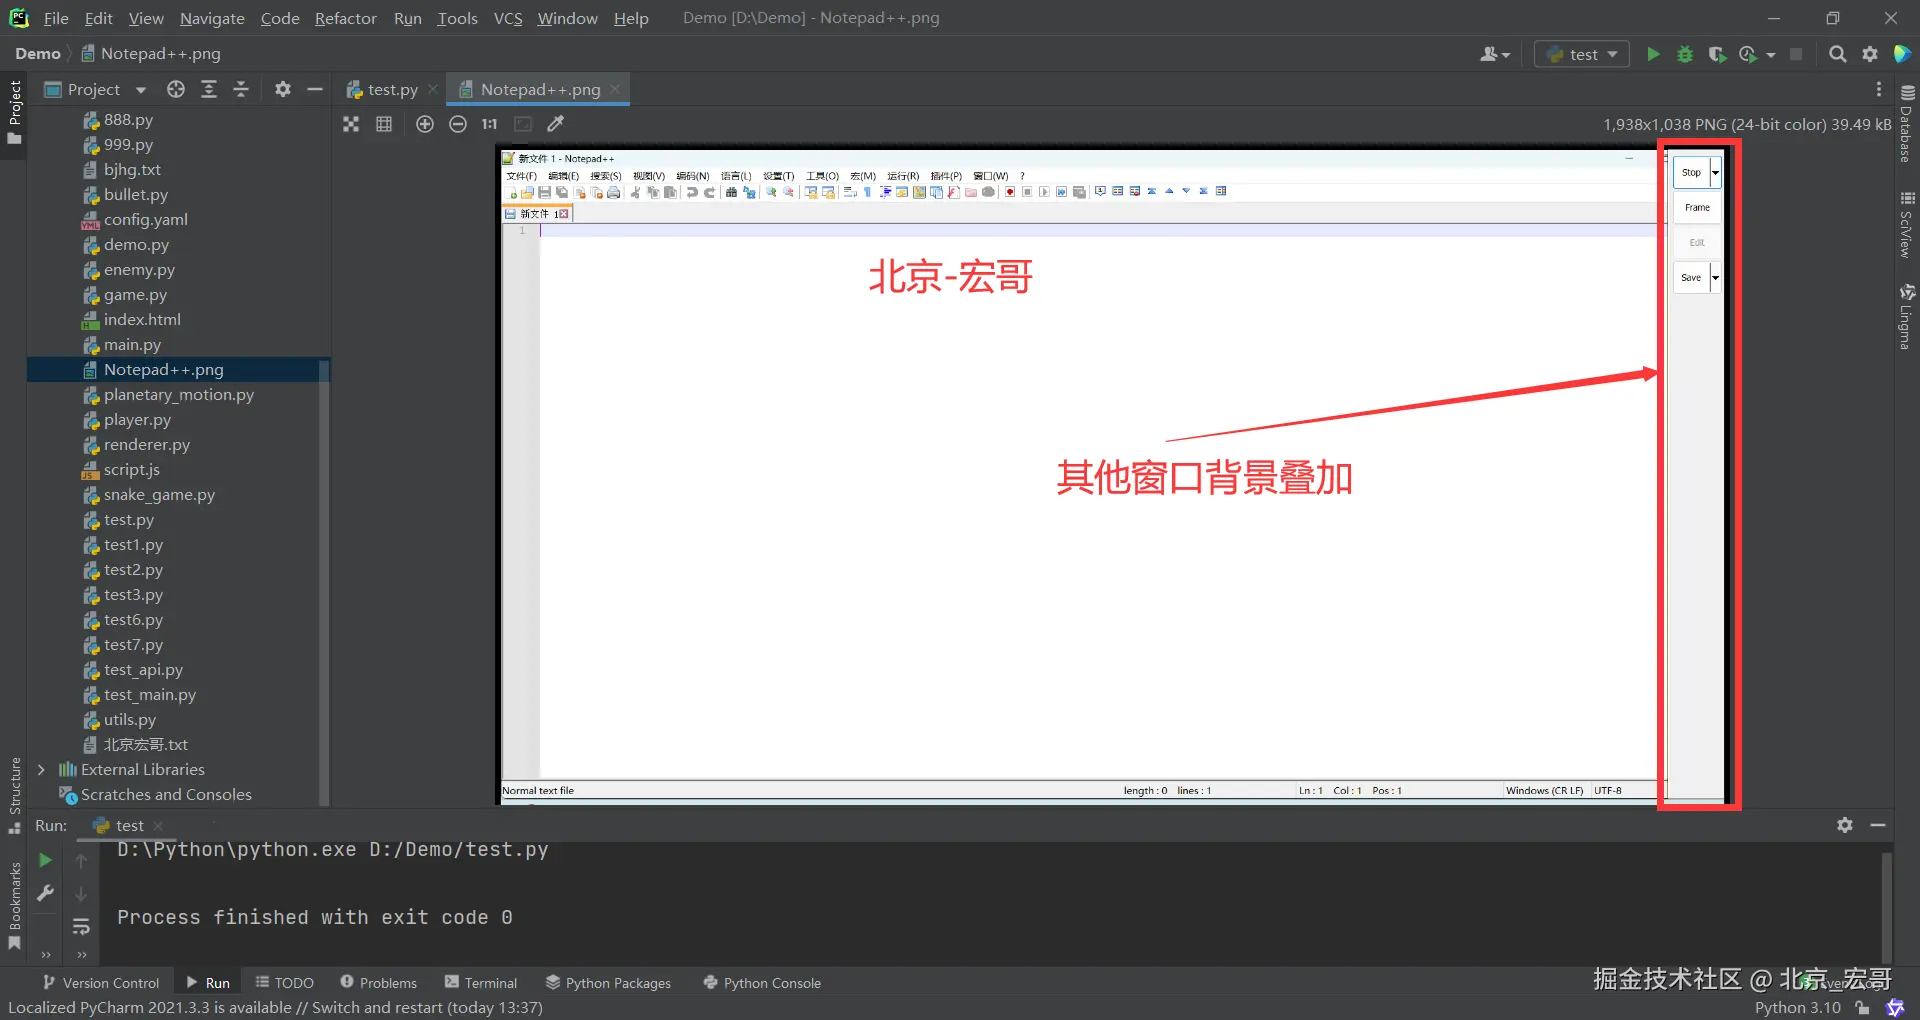The width and height of the screenshot is (1920, 1020).
Task: Open the profiler run icon
Action: [1748, 54]
